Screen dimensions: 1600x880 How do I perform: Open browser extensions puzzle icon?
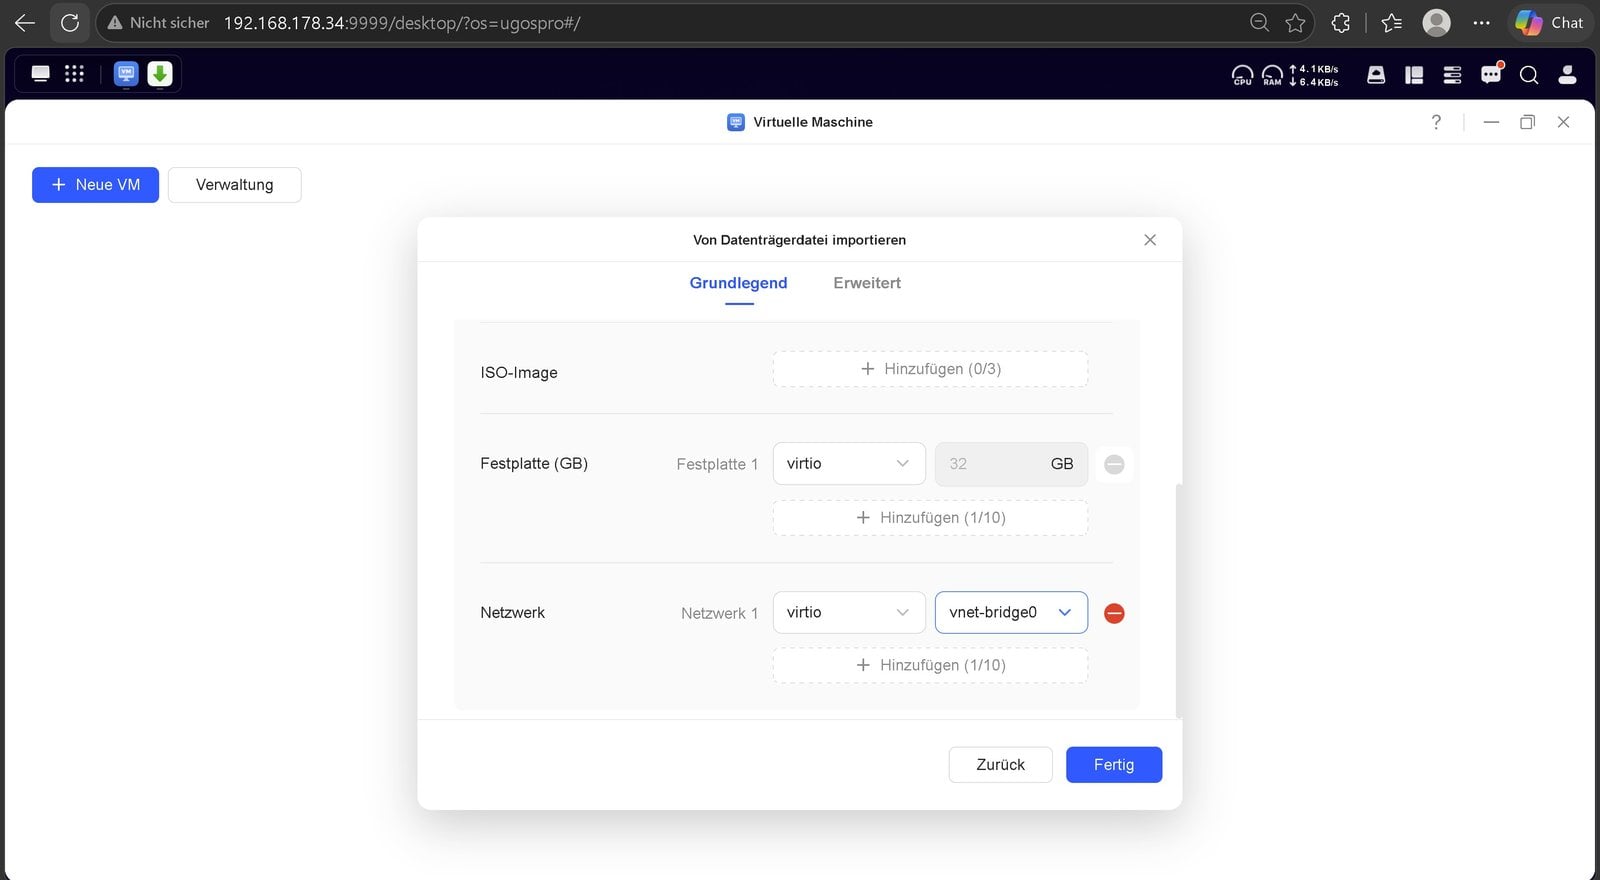pos(1341,22)
